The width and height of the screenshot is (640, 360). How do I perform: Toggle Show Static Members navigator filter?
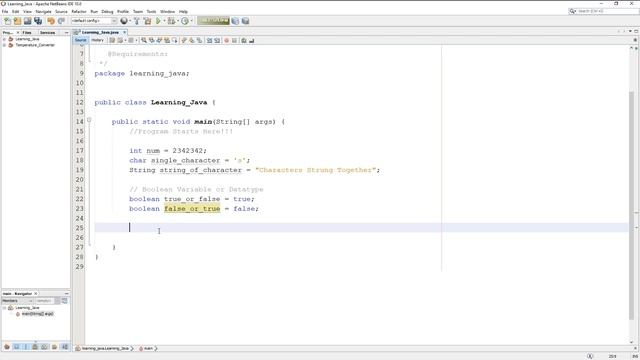pos(25,347)
